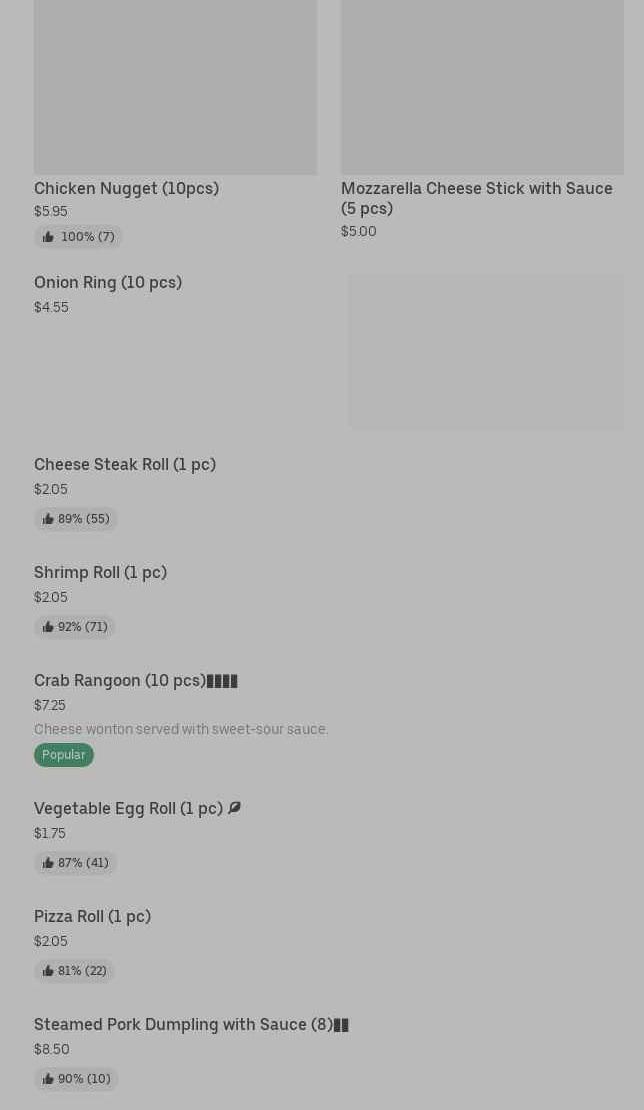
Task: Click thumbs-up icon under Shrimp Roll
Action: (48, 626)
